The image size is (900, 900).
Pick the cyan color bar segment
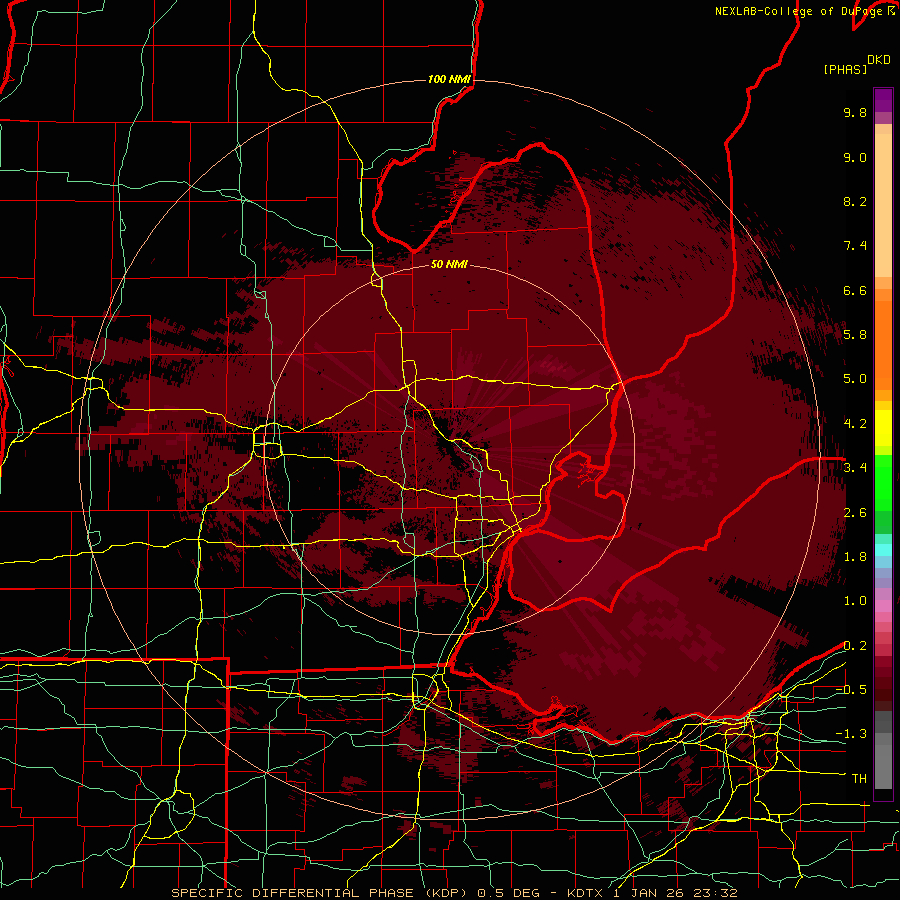pos(883,550)
